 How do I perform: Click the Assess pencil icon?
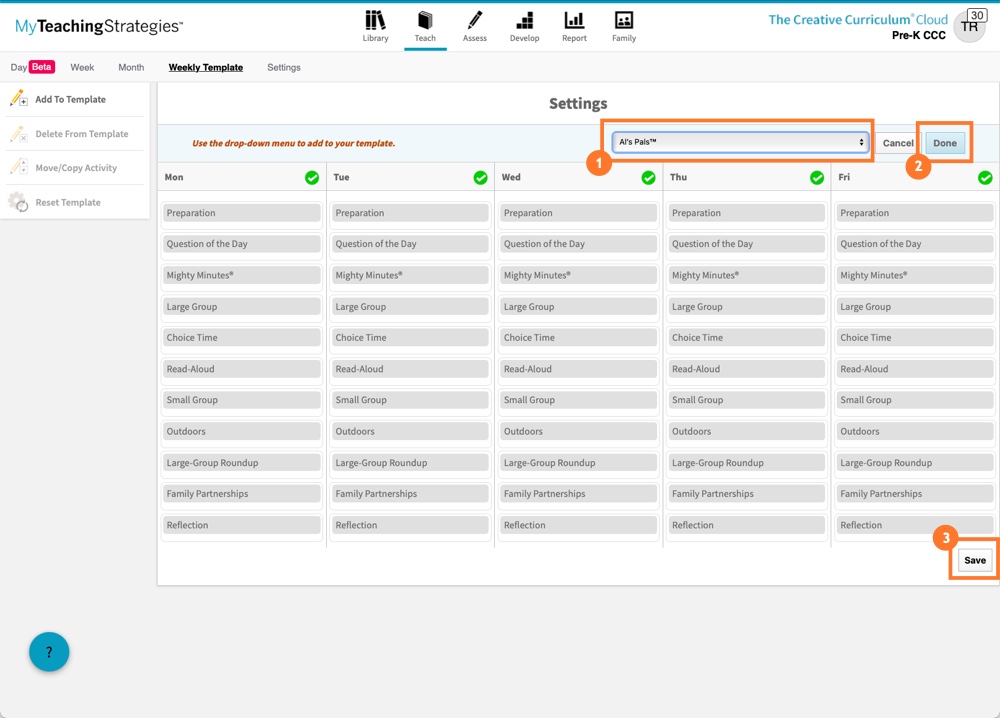point(474,21)
